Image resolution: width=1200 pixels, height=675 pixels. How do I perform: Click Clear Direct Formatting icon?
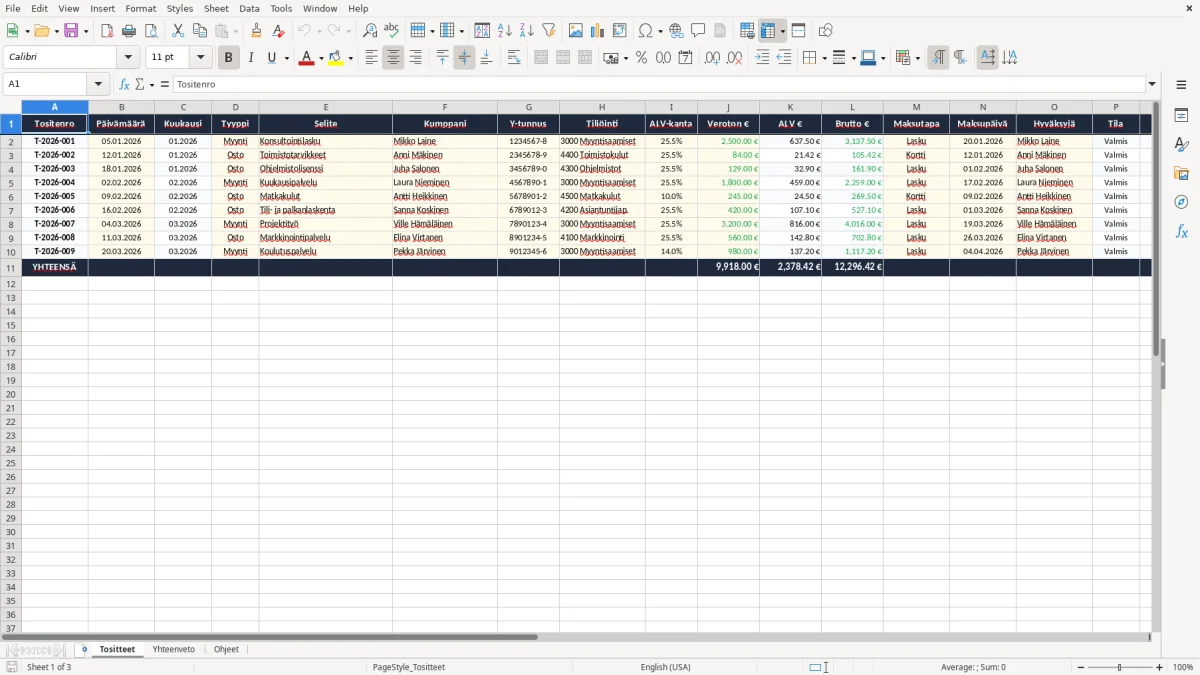(278, 31)
